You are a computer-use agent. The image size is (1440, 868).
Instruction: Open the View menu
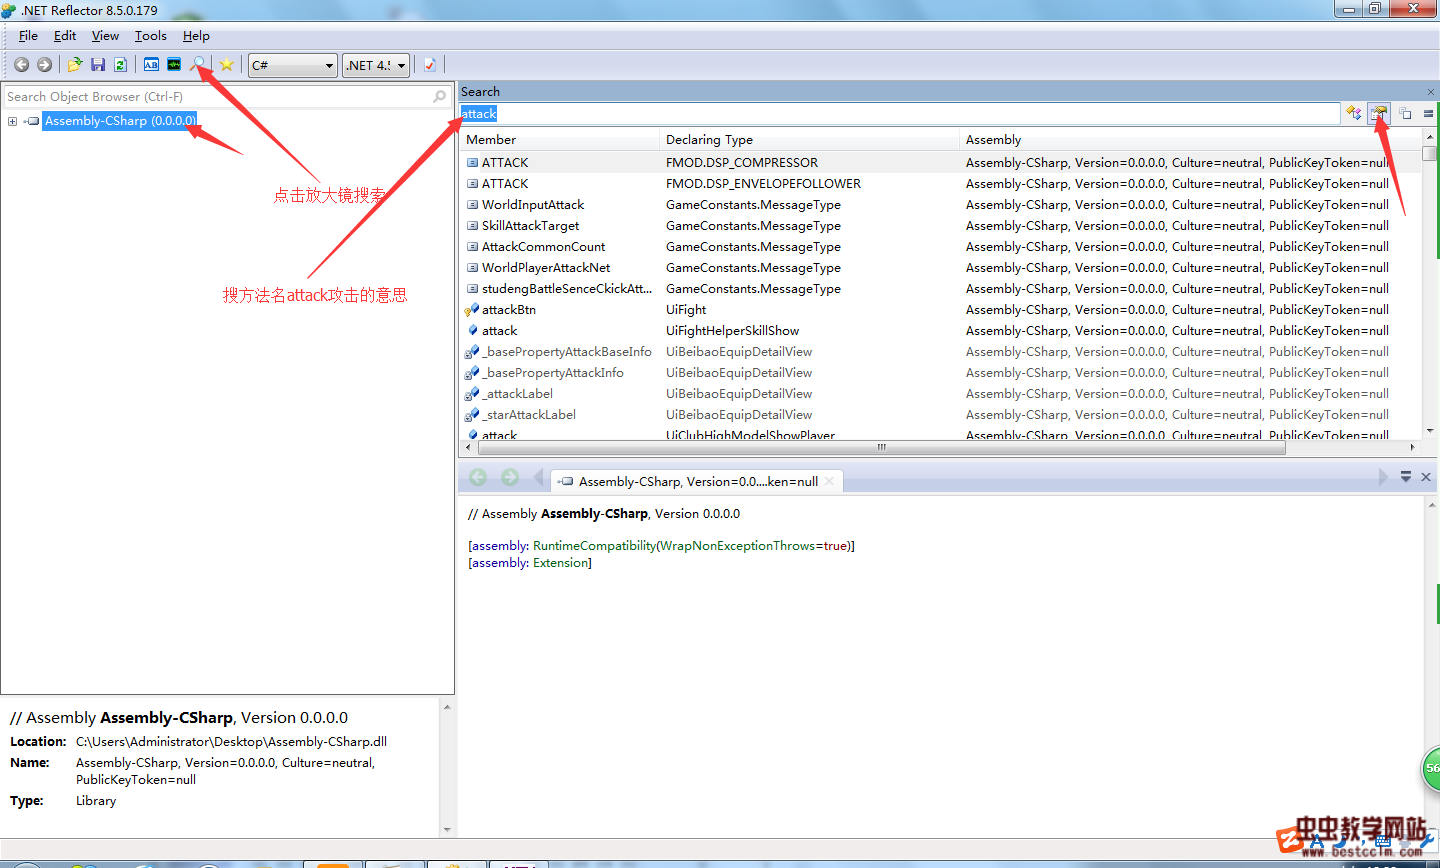pyautogui.click(x=105, y=36)
